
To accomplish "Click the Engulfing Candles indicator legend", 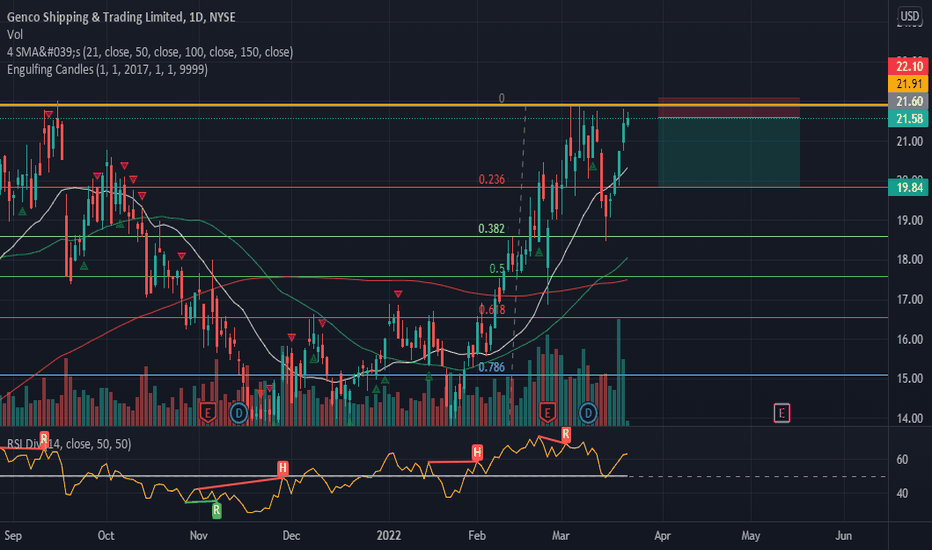I will click(x=108, y=70).
